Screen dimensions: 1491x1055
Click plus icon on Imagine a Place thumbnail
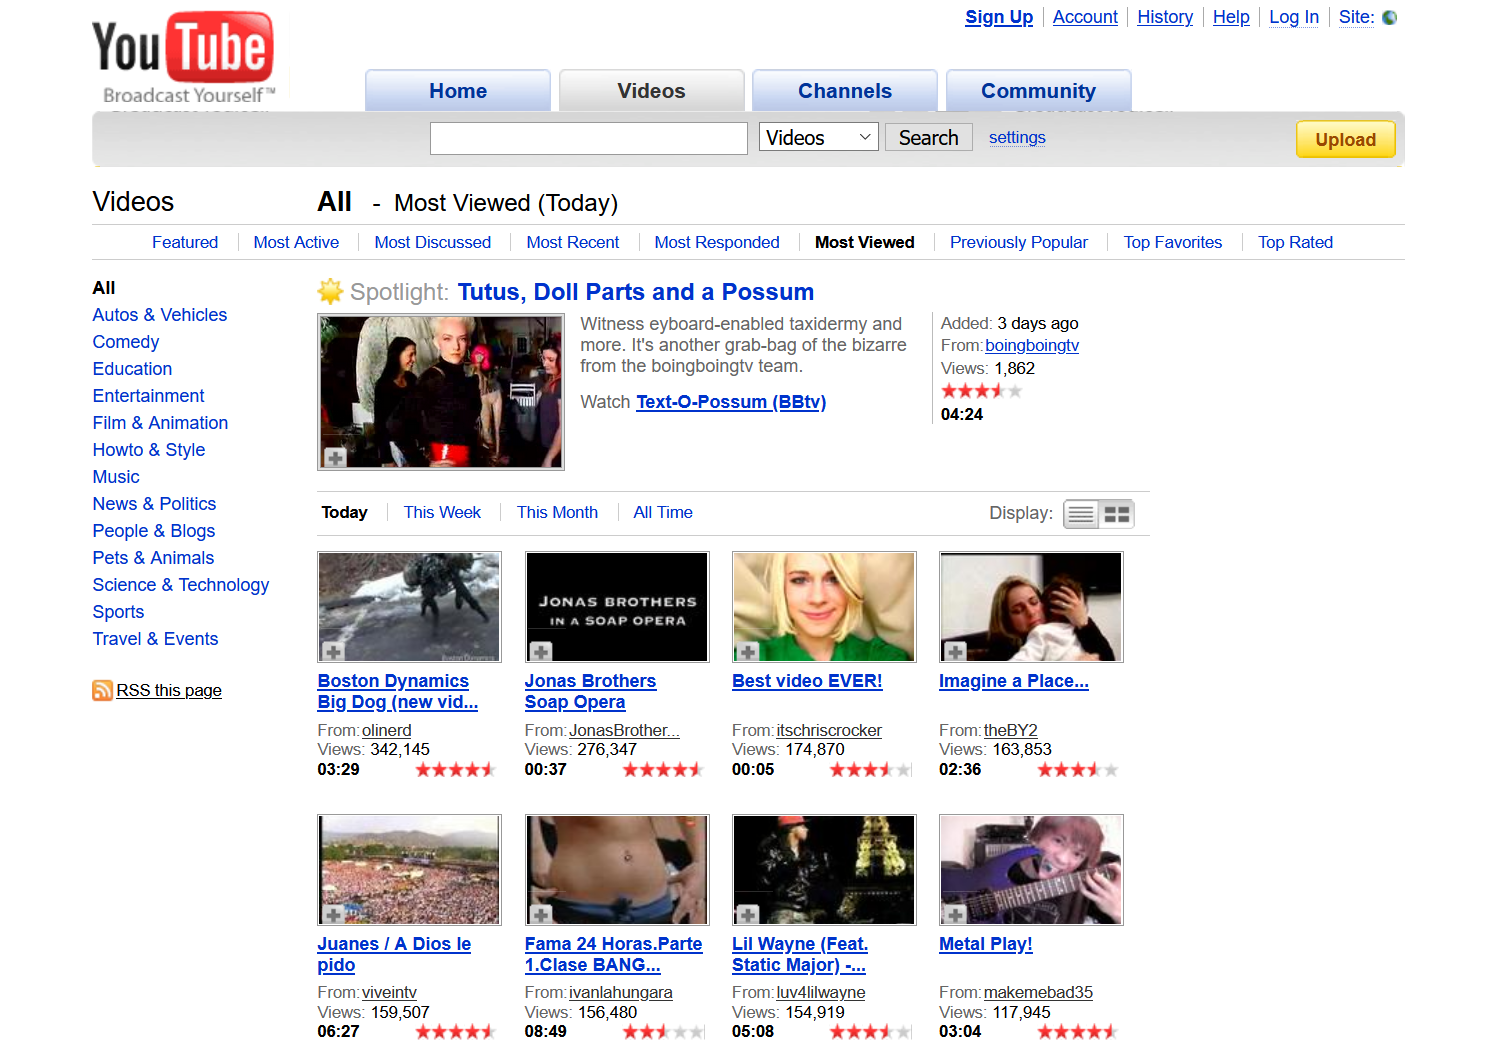955,651
